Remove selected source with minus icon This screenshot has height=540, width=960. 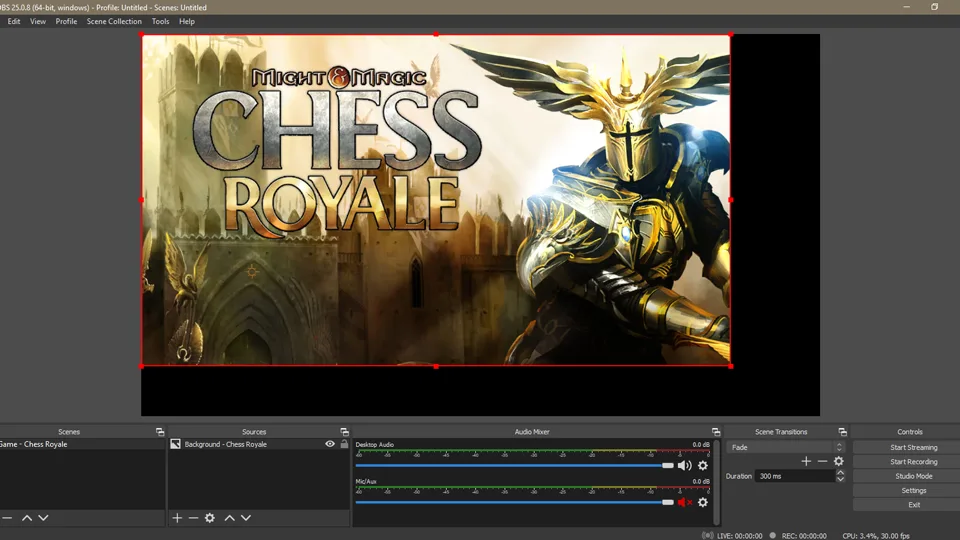[193, 518]
